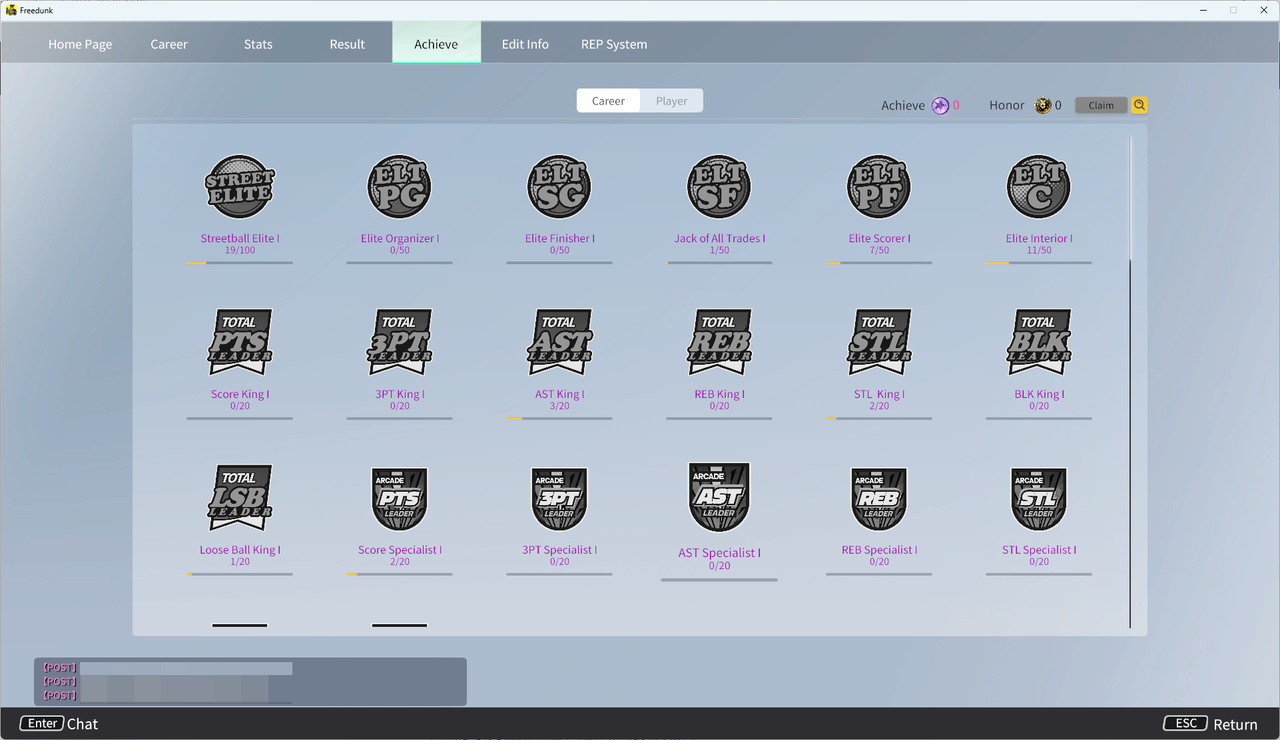The width and height of the screenshot is (1280, 740).
Task: Click the ESC Return button
Action: (x=1211, y=724)
